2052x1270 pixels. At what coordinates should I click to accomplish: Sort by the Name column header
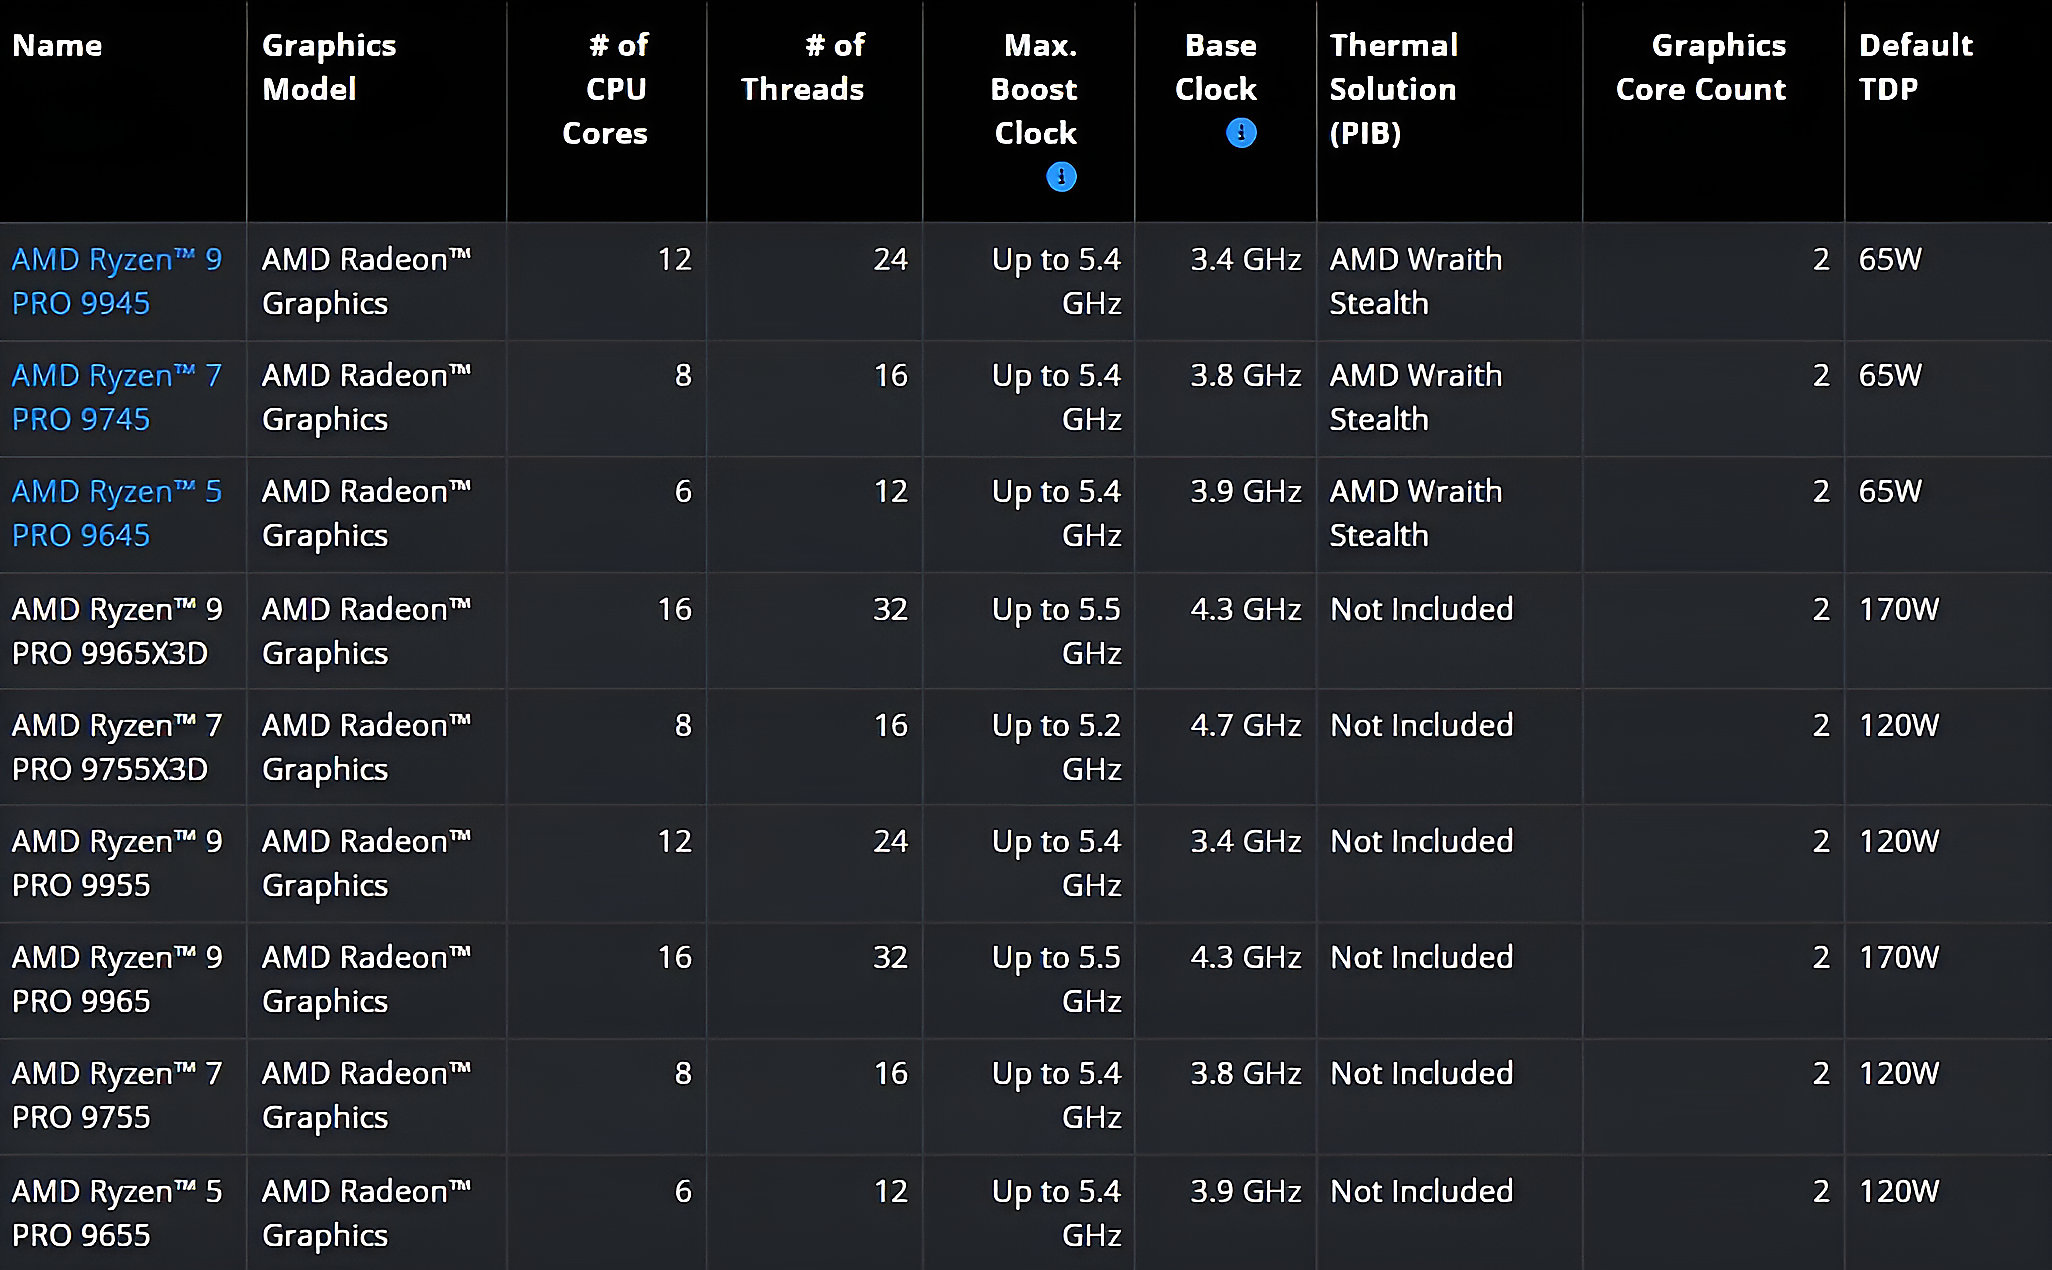[57, 45]
